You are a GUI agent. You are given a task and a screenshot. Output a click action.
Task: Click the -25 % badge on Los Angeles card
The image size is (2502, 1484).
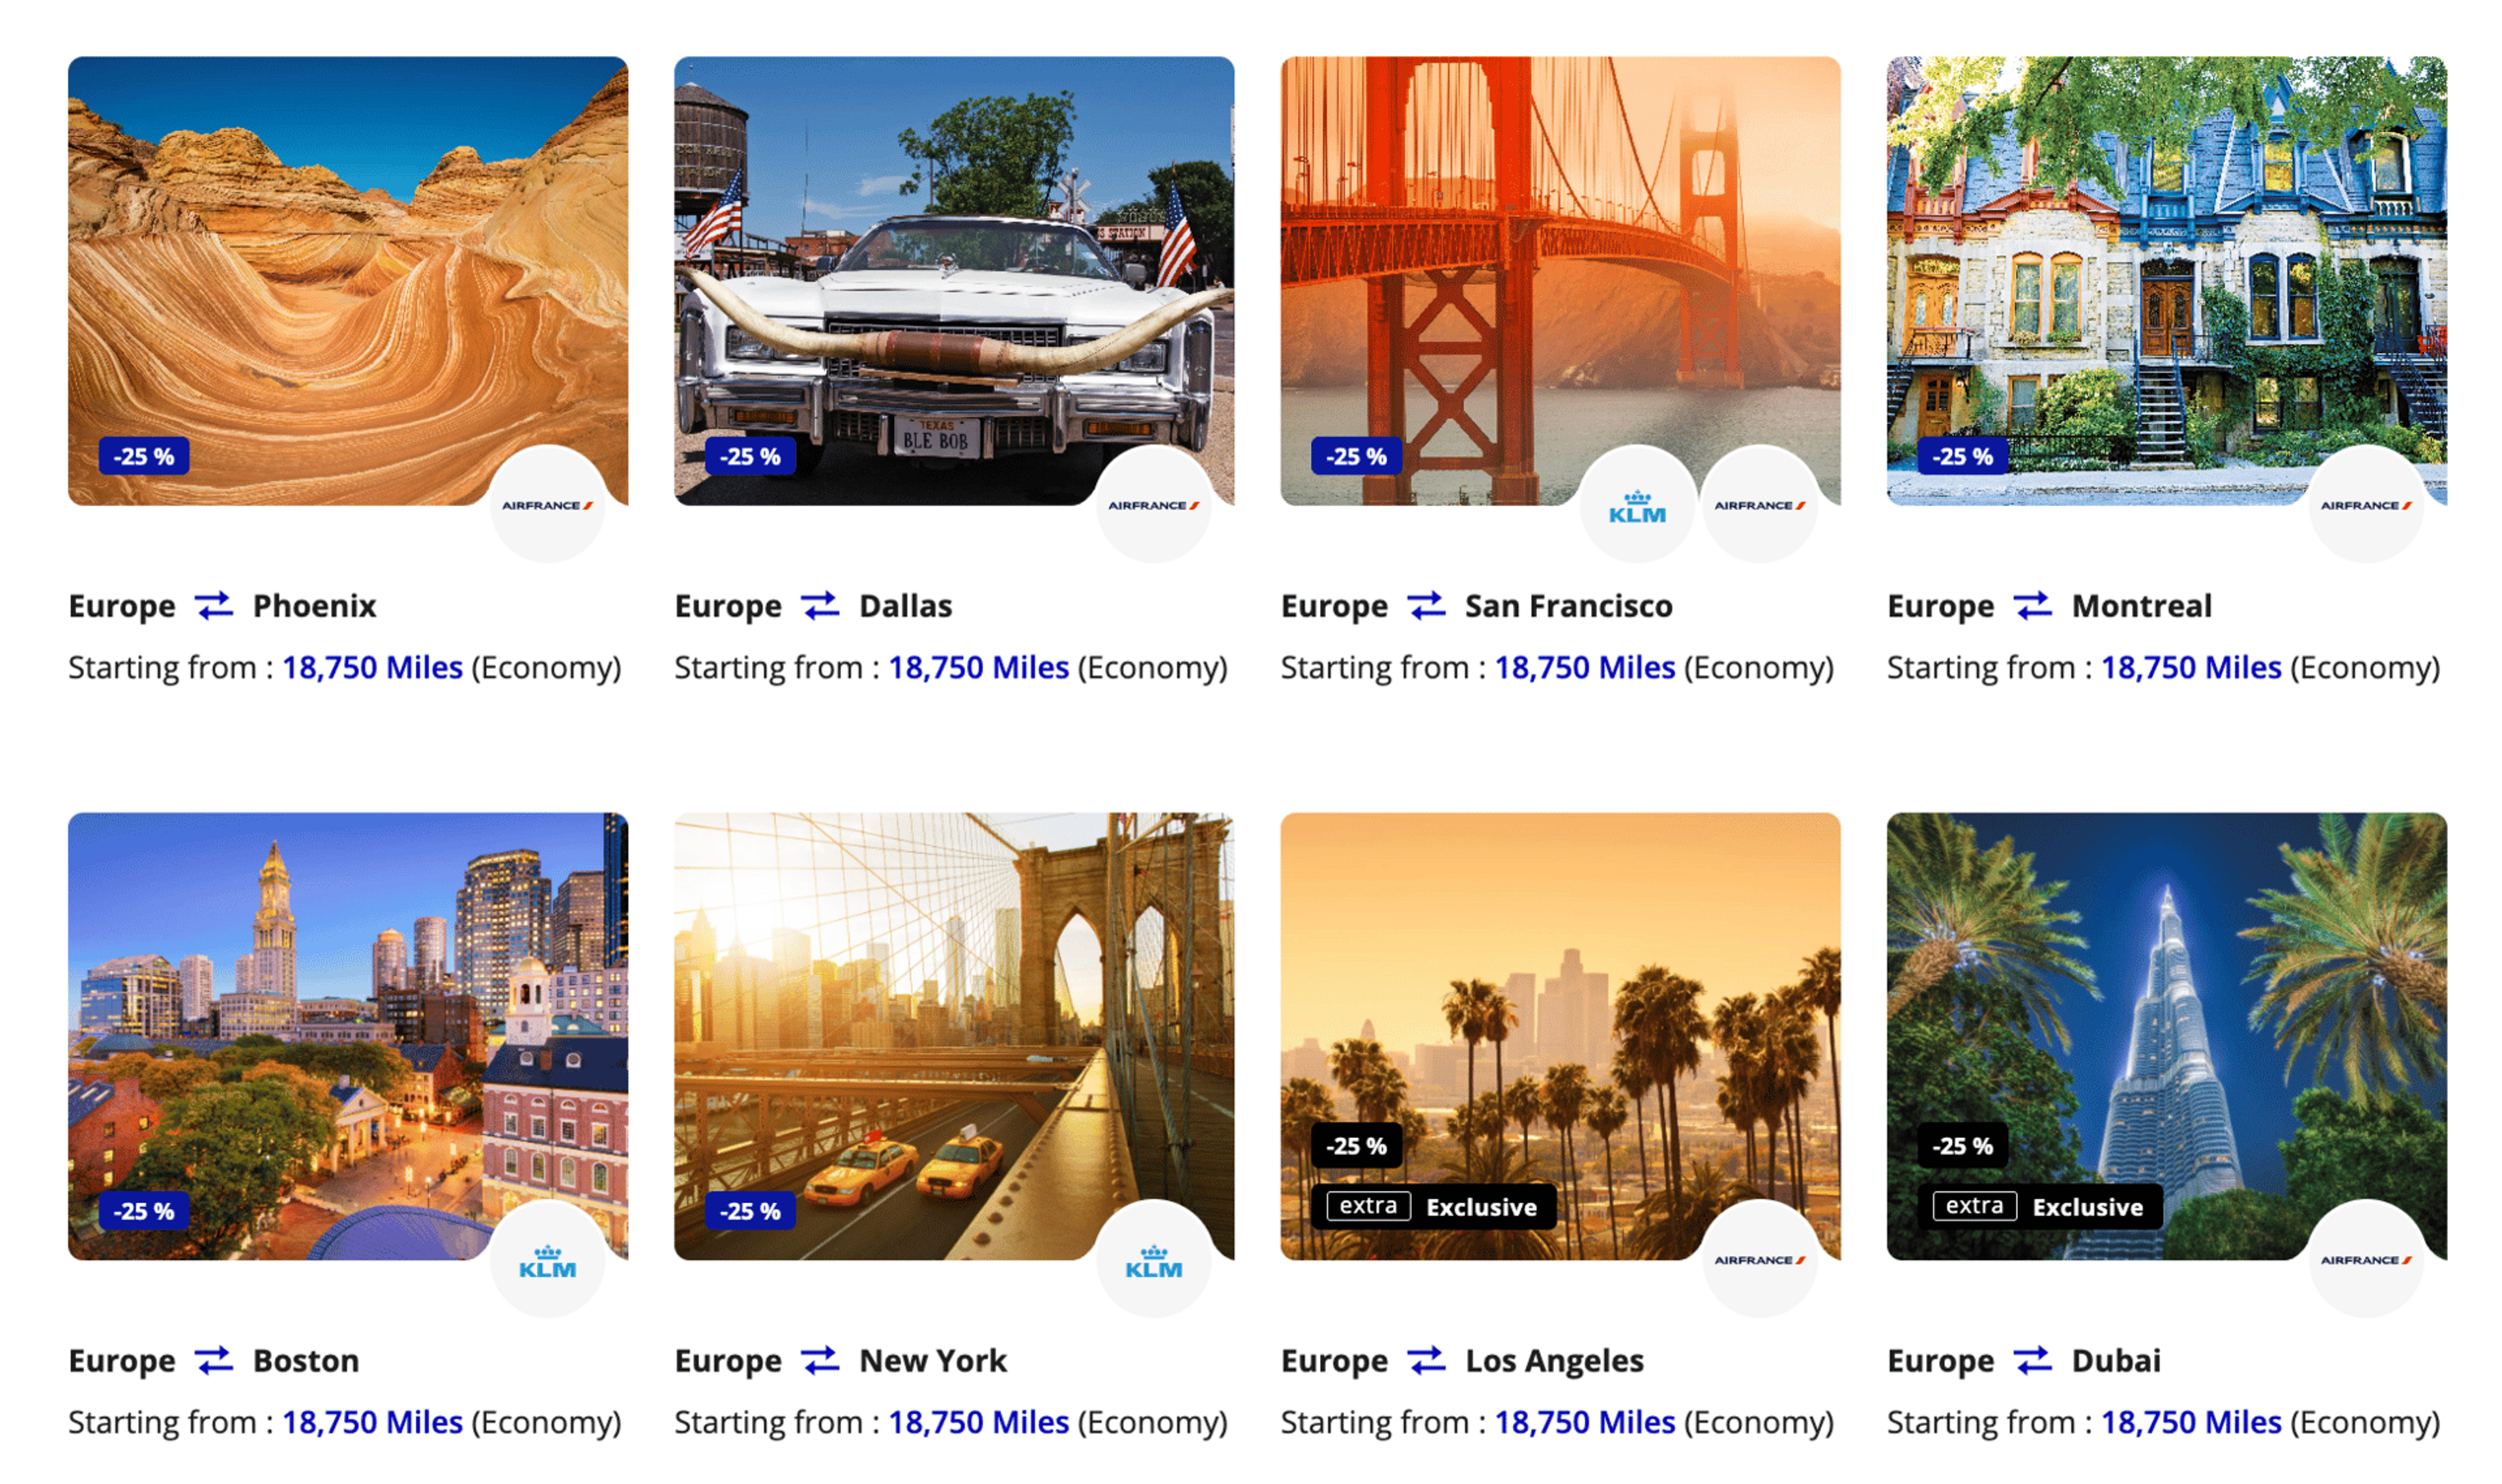1358,1147
